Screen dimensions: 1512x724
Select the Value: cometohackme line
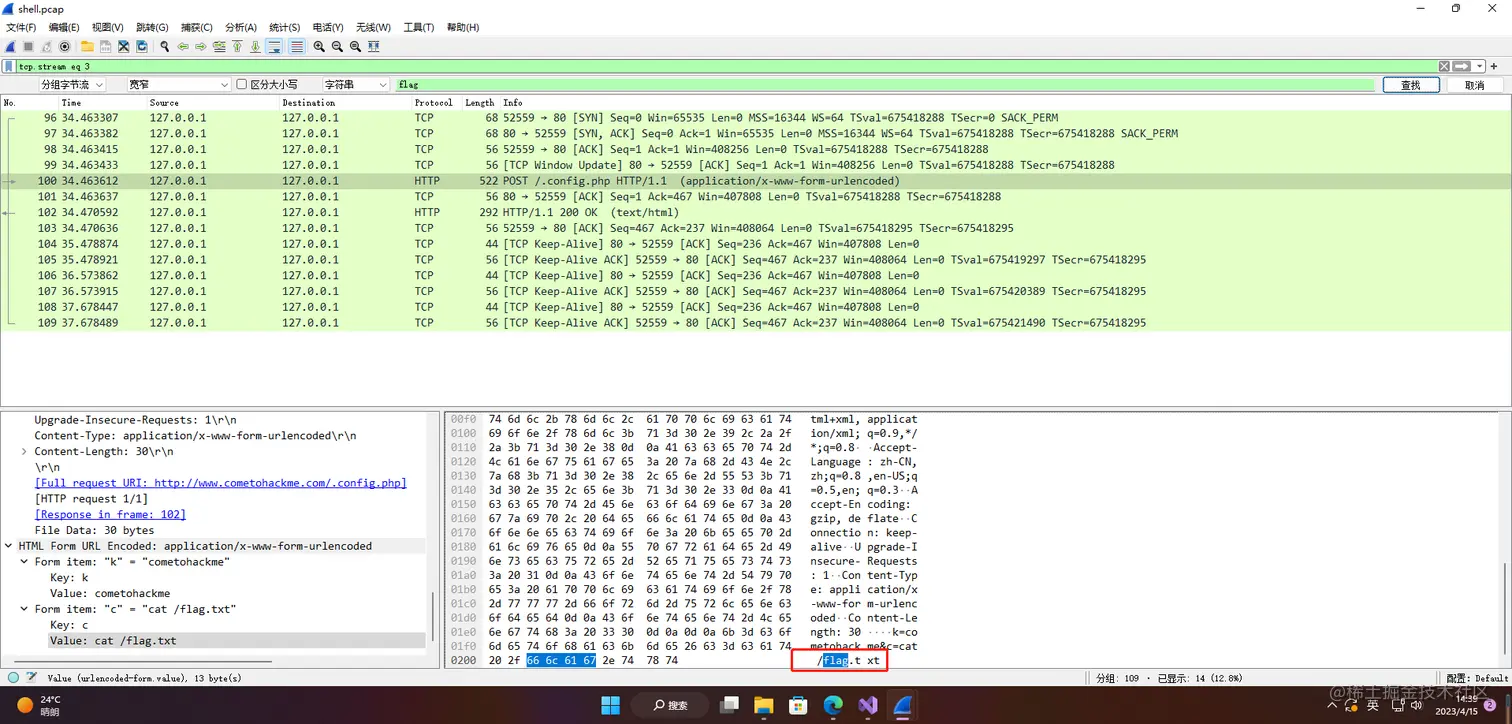point(110,593)
